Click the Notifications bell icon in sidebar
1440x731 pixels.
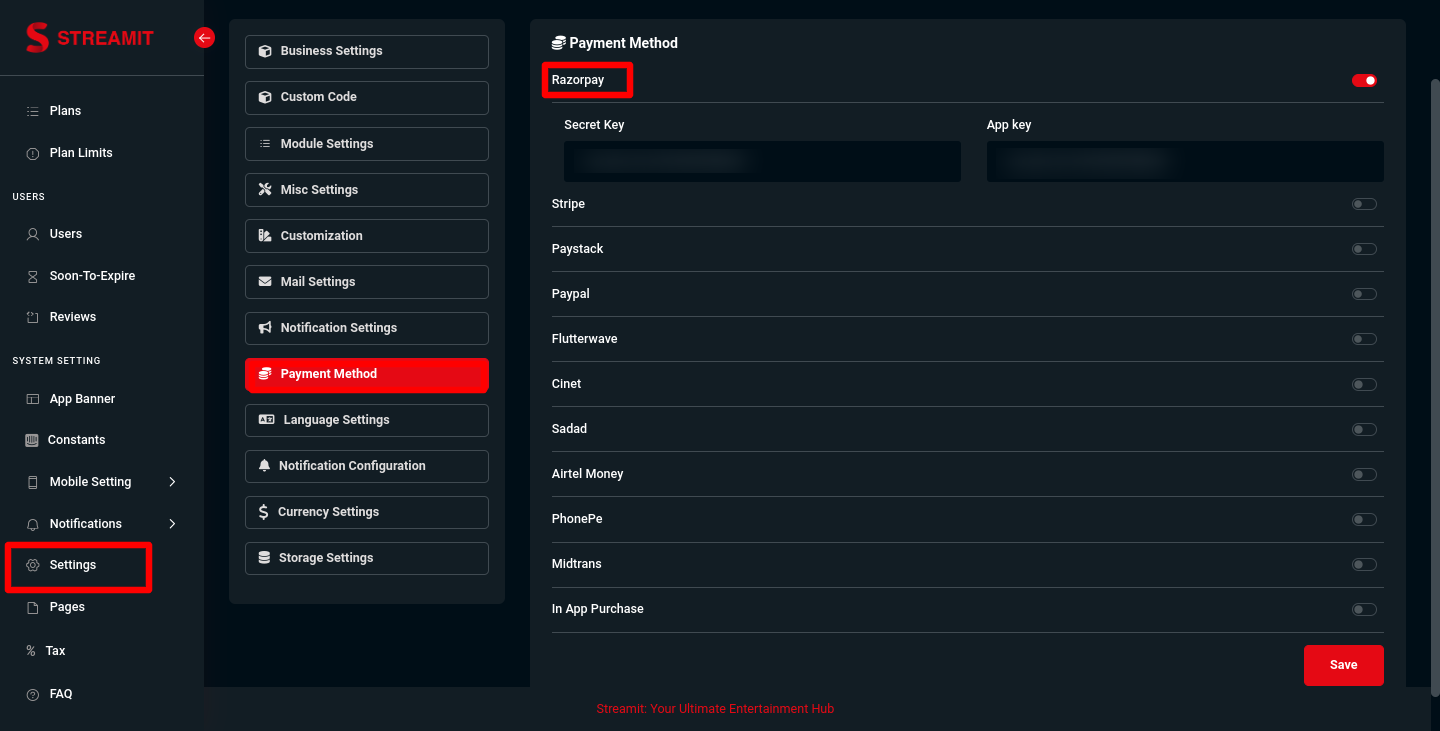[x=32, y=524]
